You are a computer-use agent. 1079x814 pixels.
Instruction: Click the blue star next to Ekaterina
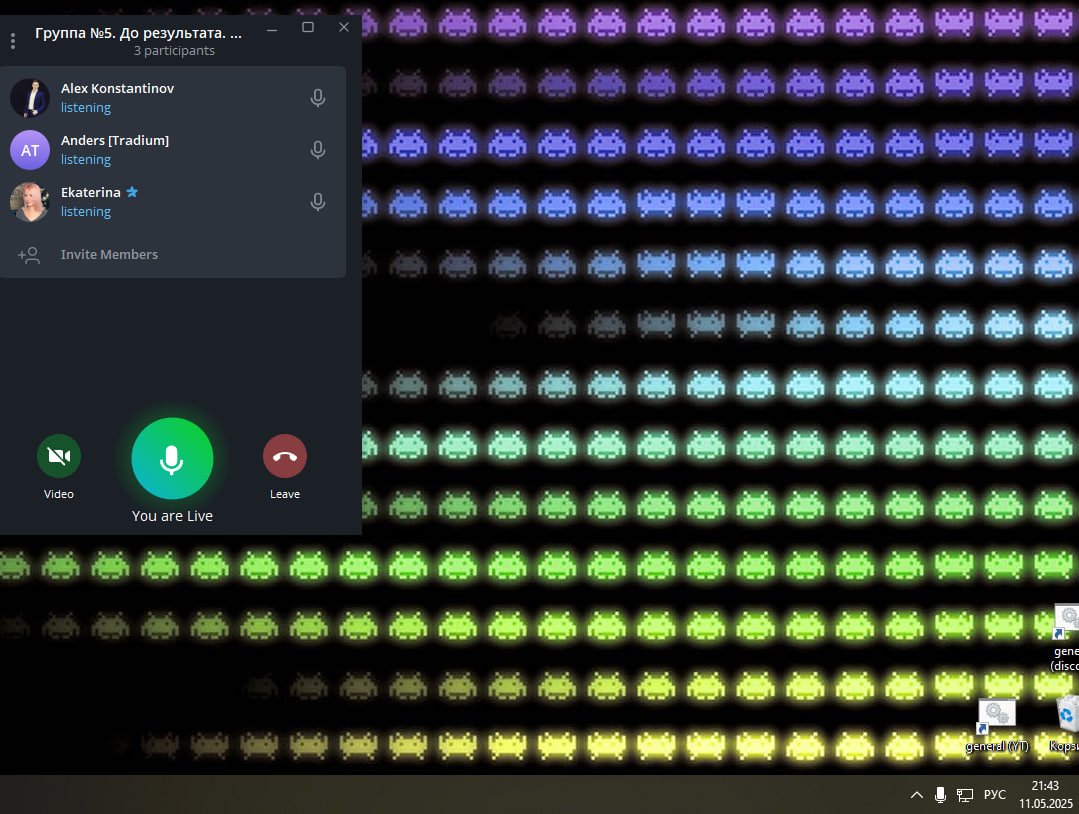click(132, 192)
